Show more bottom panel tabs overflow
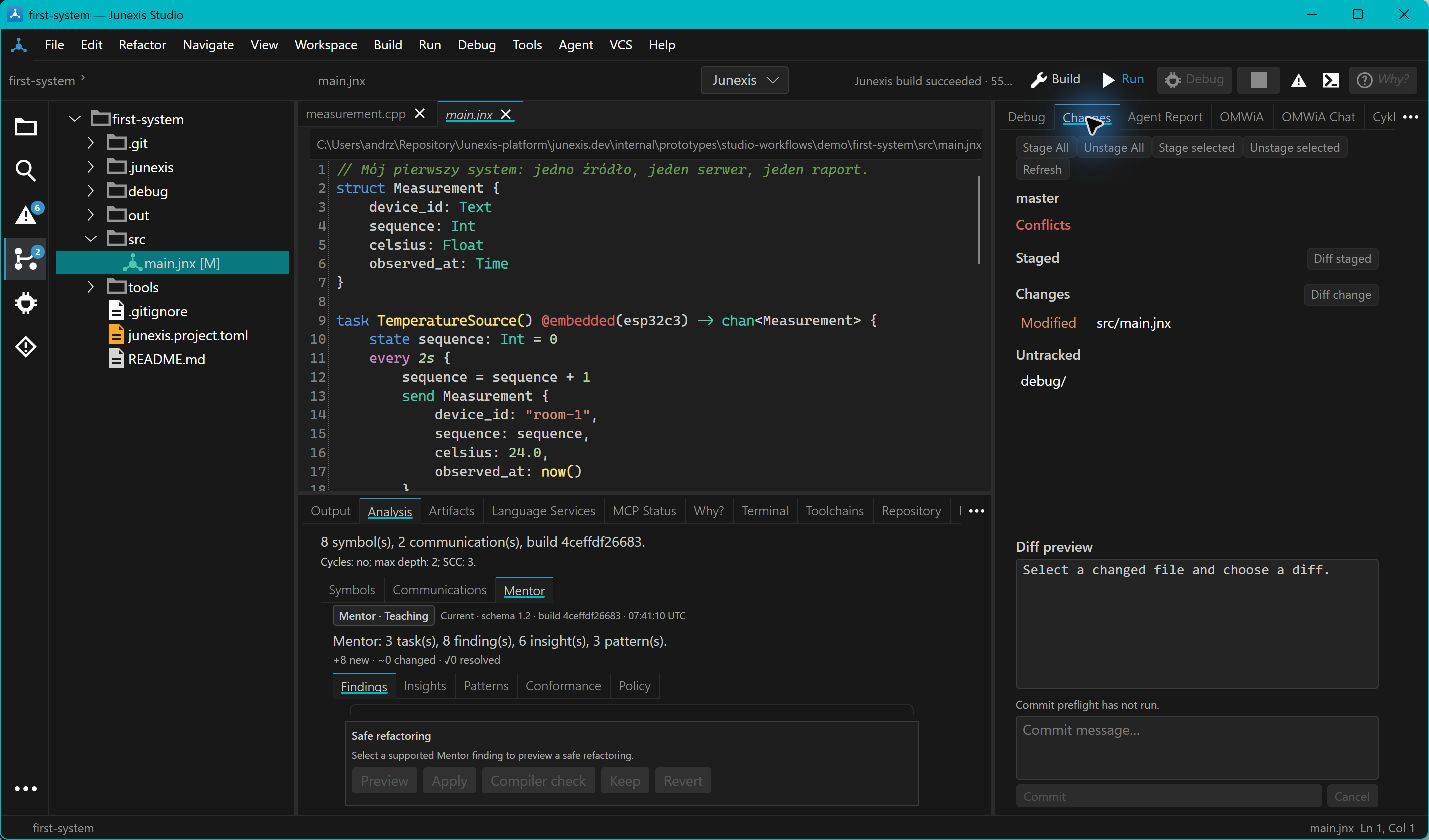 point(976,510)
